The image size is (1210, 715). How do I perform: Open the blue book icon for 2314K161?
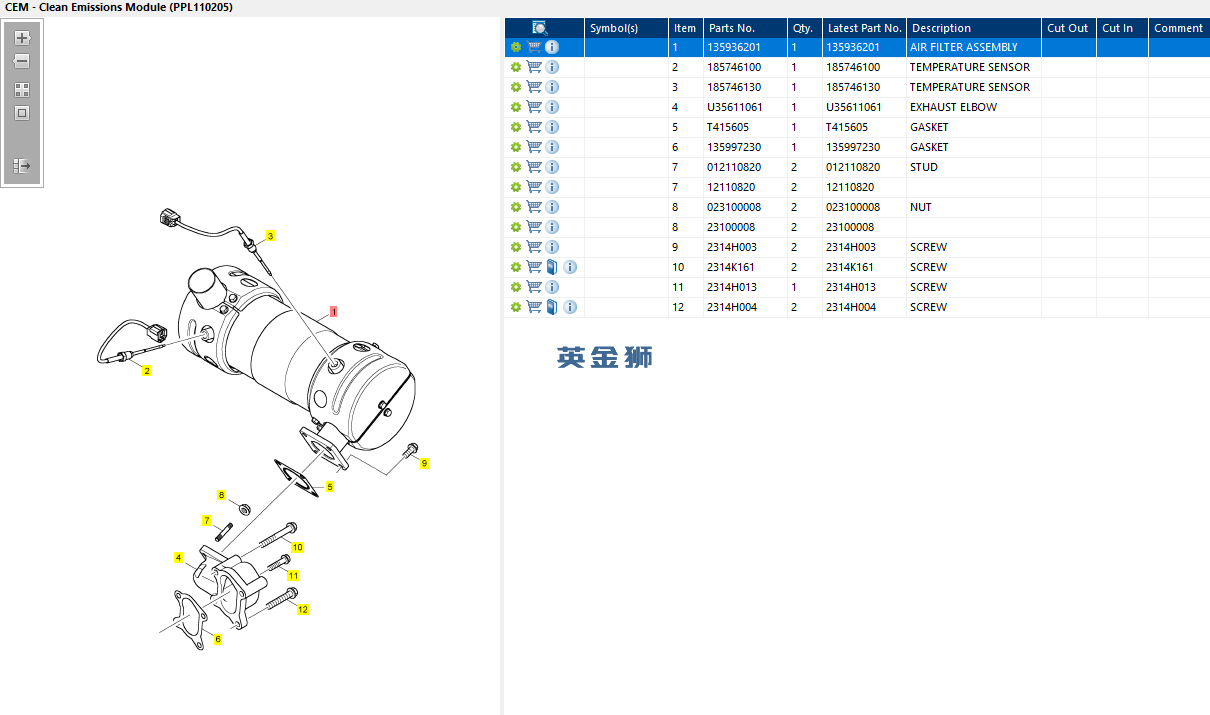pos(552,267)
